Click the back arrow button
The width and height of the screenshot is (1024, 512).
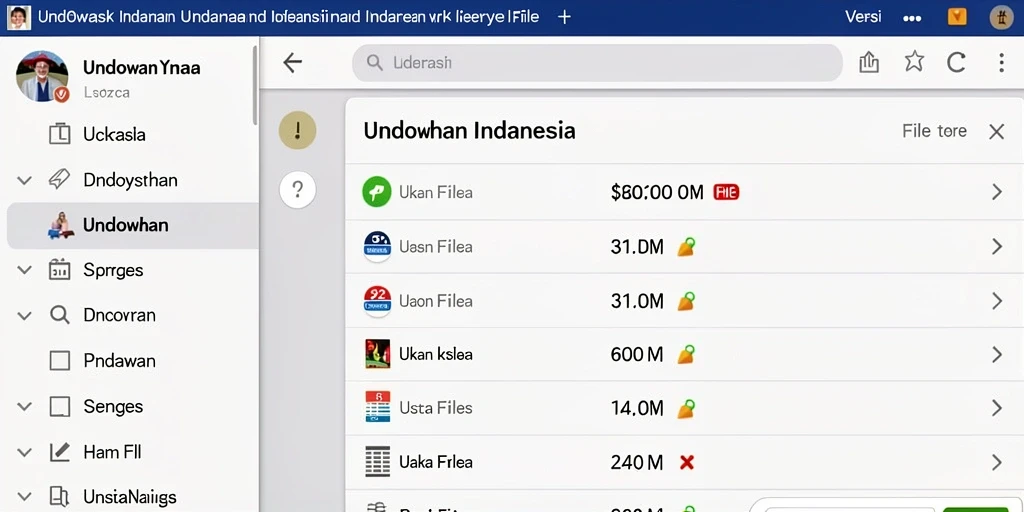292,63
